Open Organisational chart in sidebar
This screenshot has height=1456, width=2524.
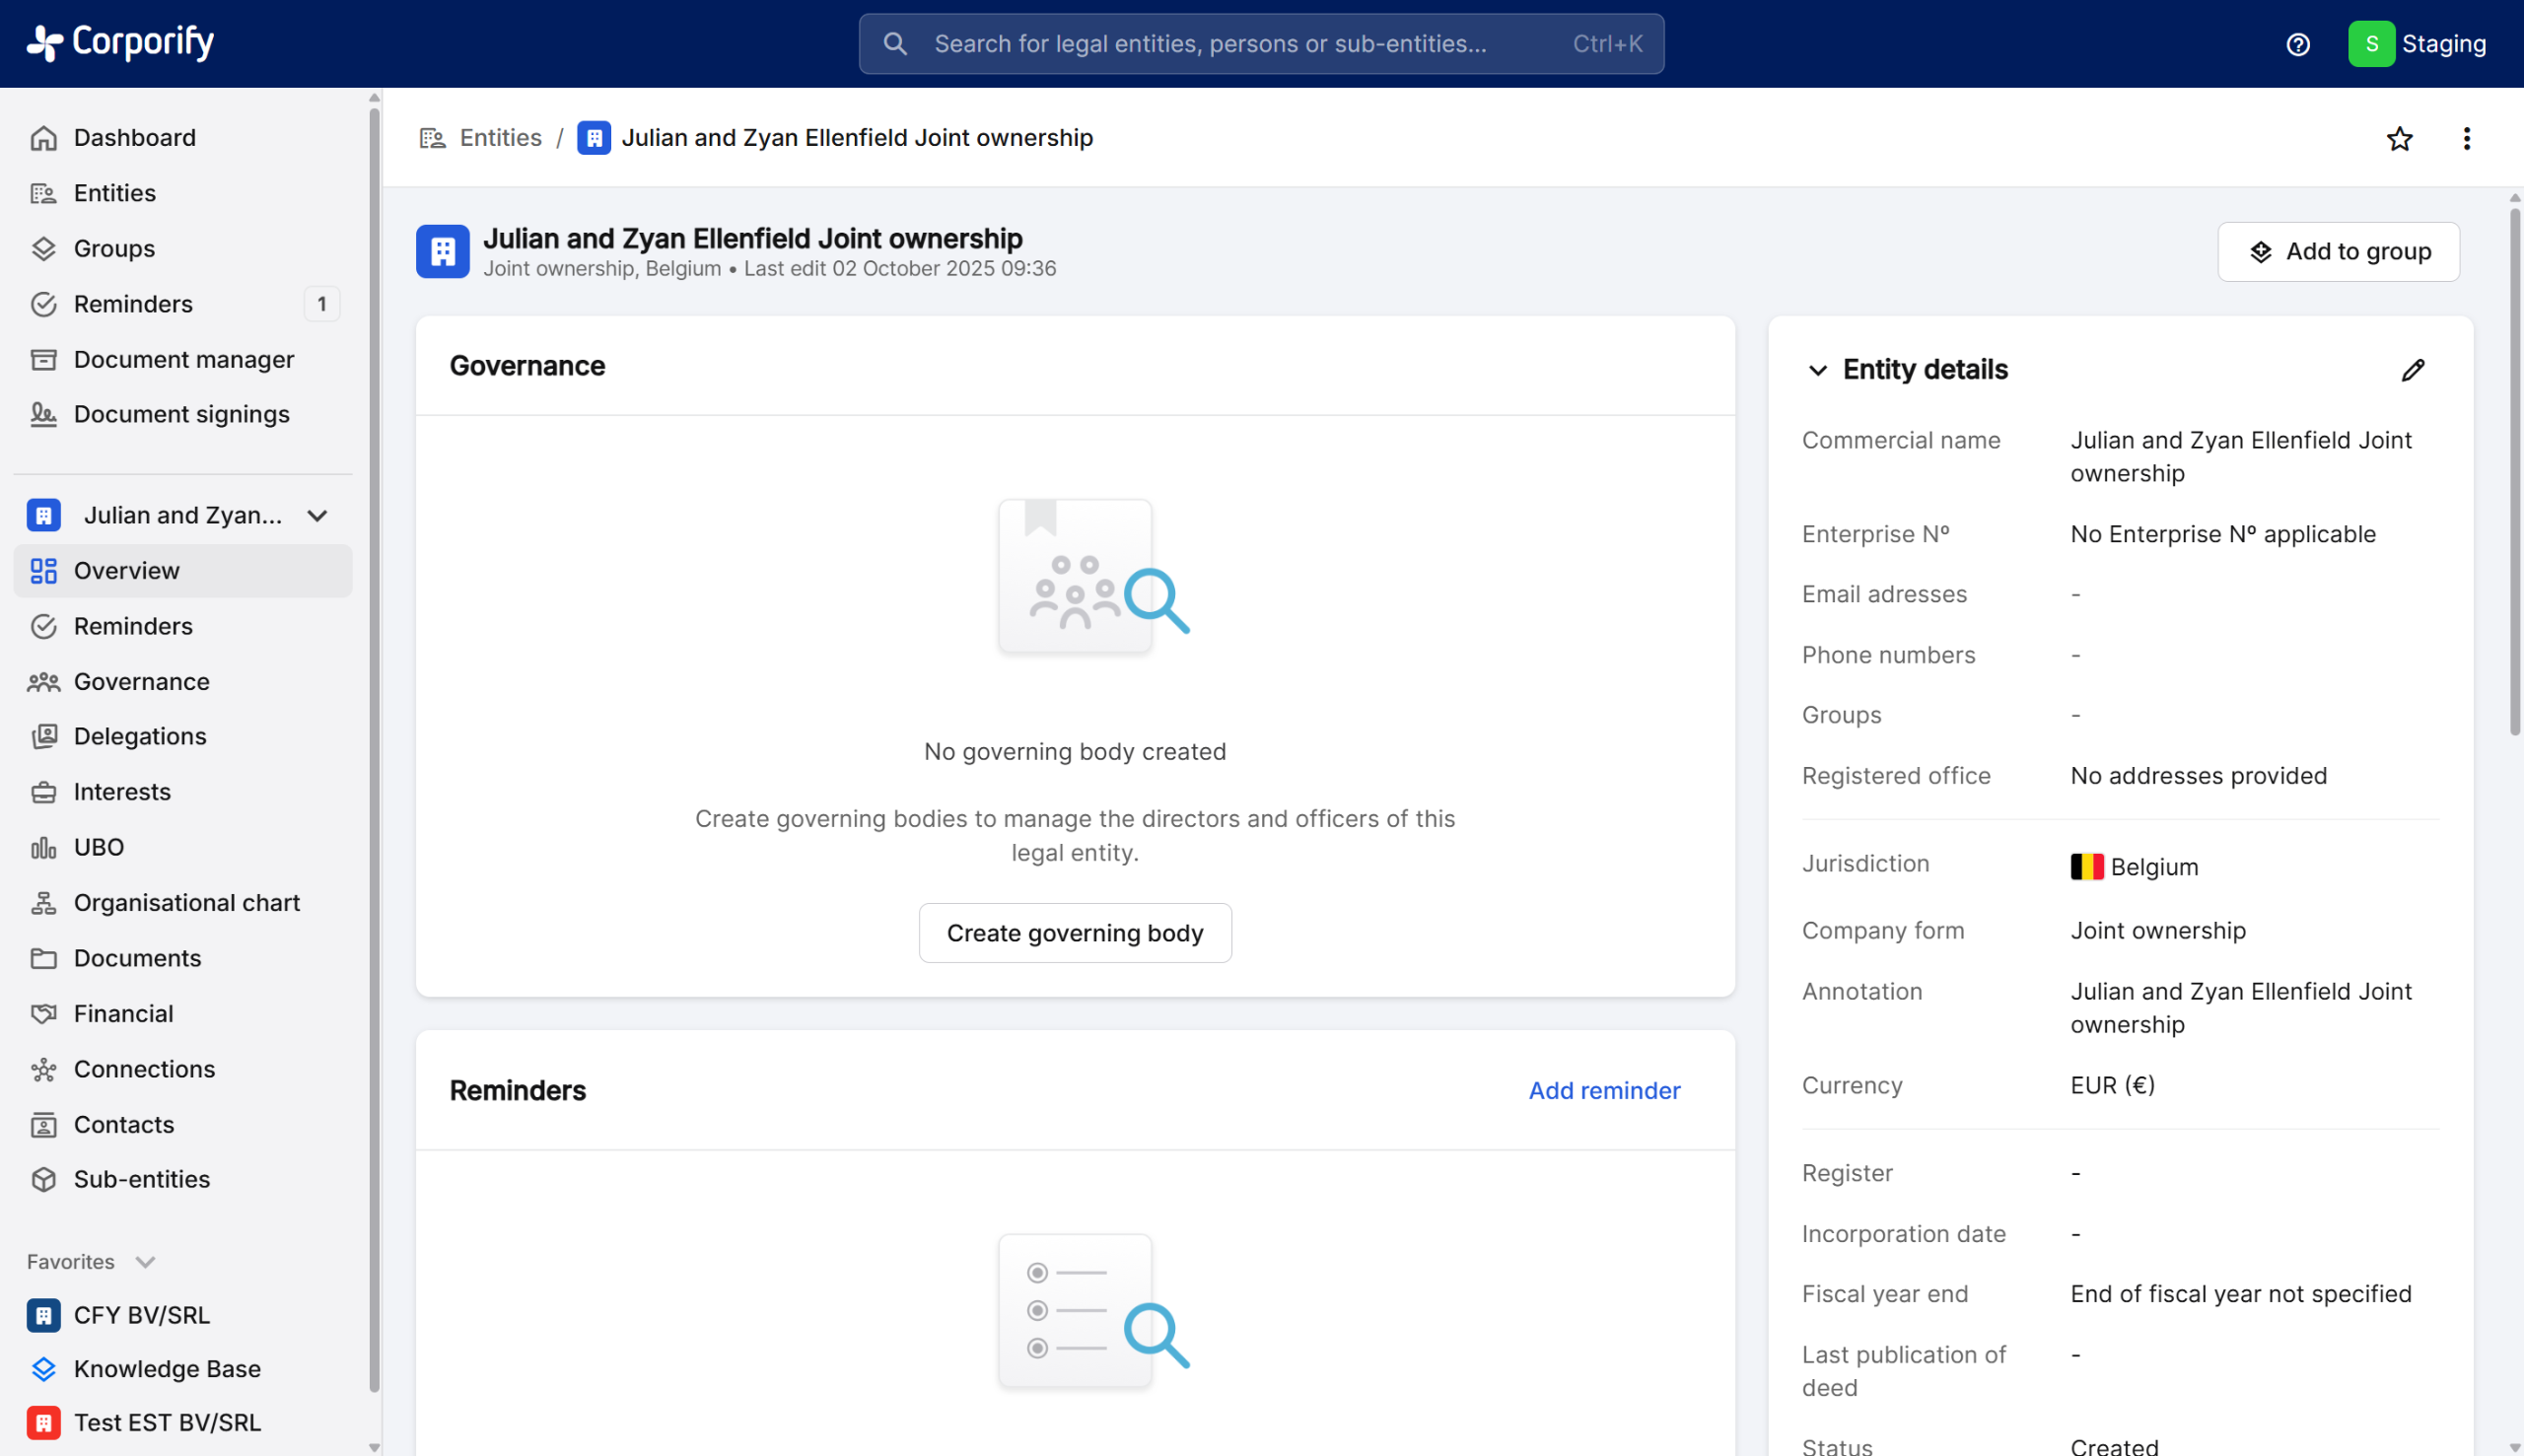click(186, 902)
